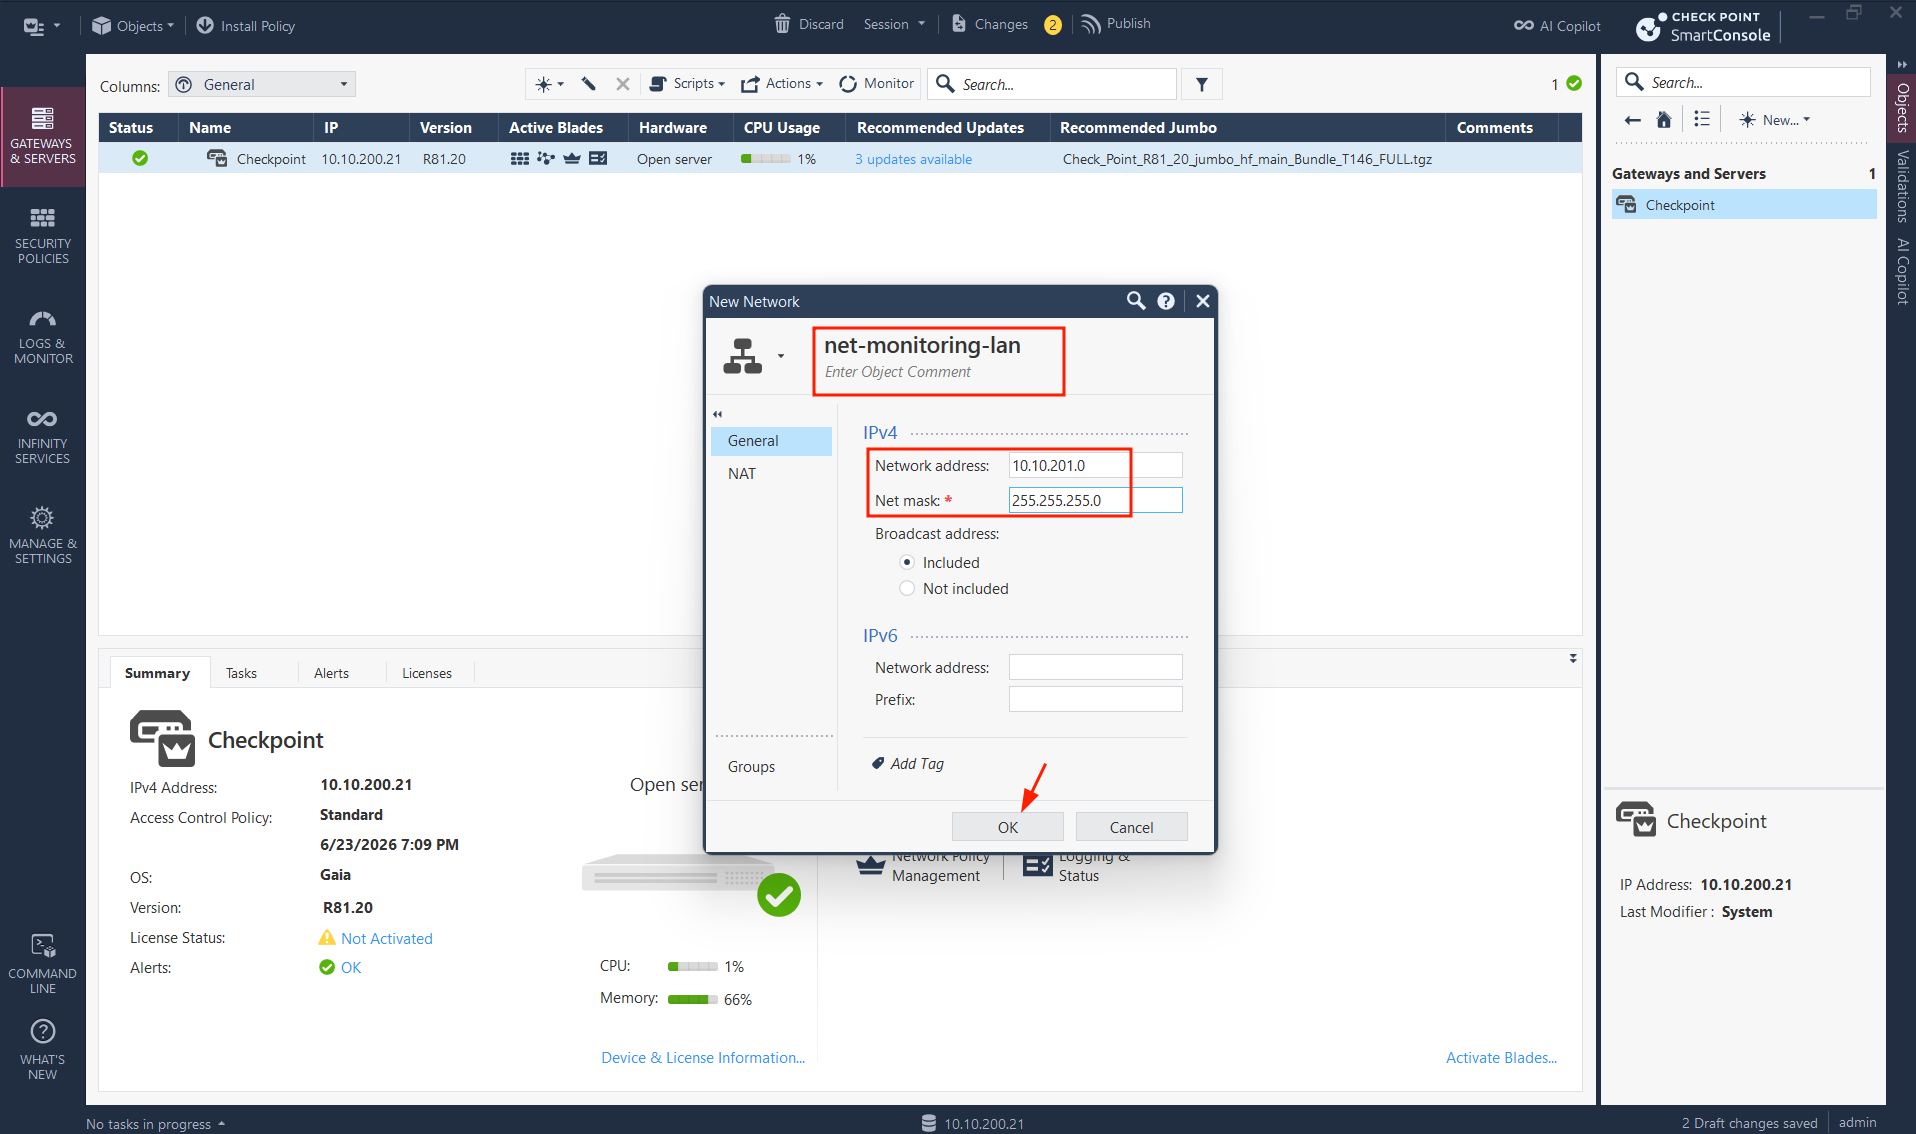Close the New Network dialog
Image resolution: width=1916 pixels, height=1134 pixels.
click(1203, 301)
